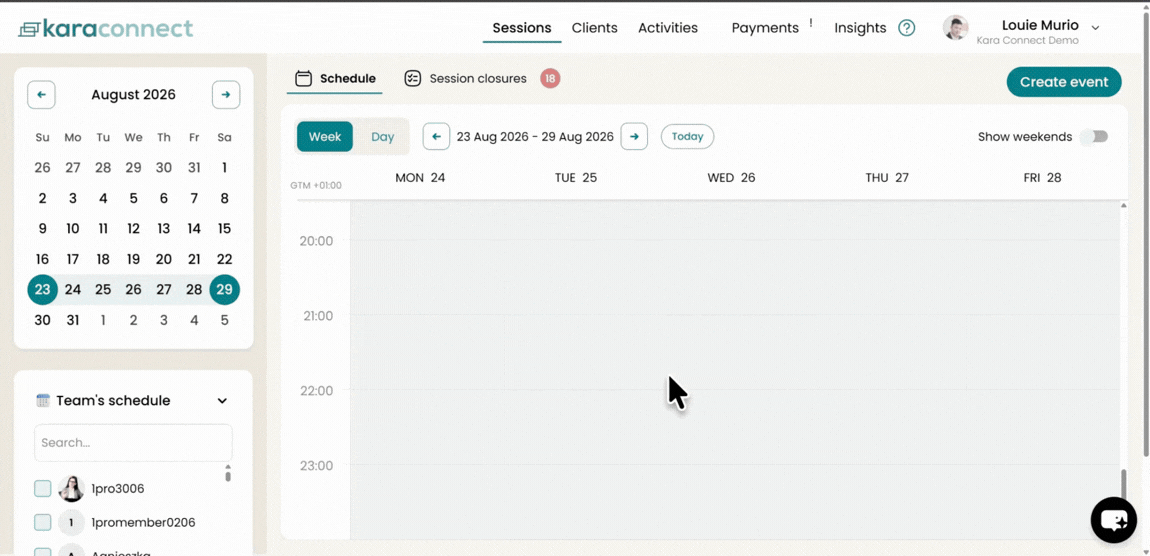Go to previous month in mini calendar

(41, 95)
